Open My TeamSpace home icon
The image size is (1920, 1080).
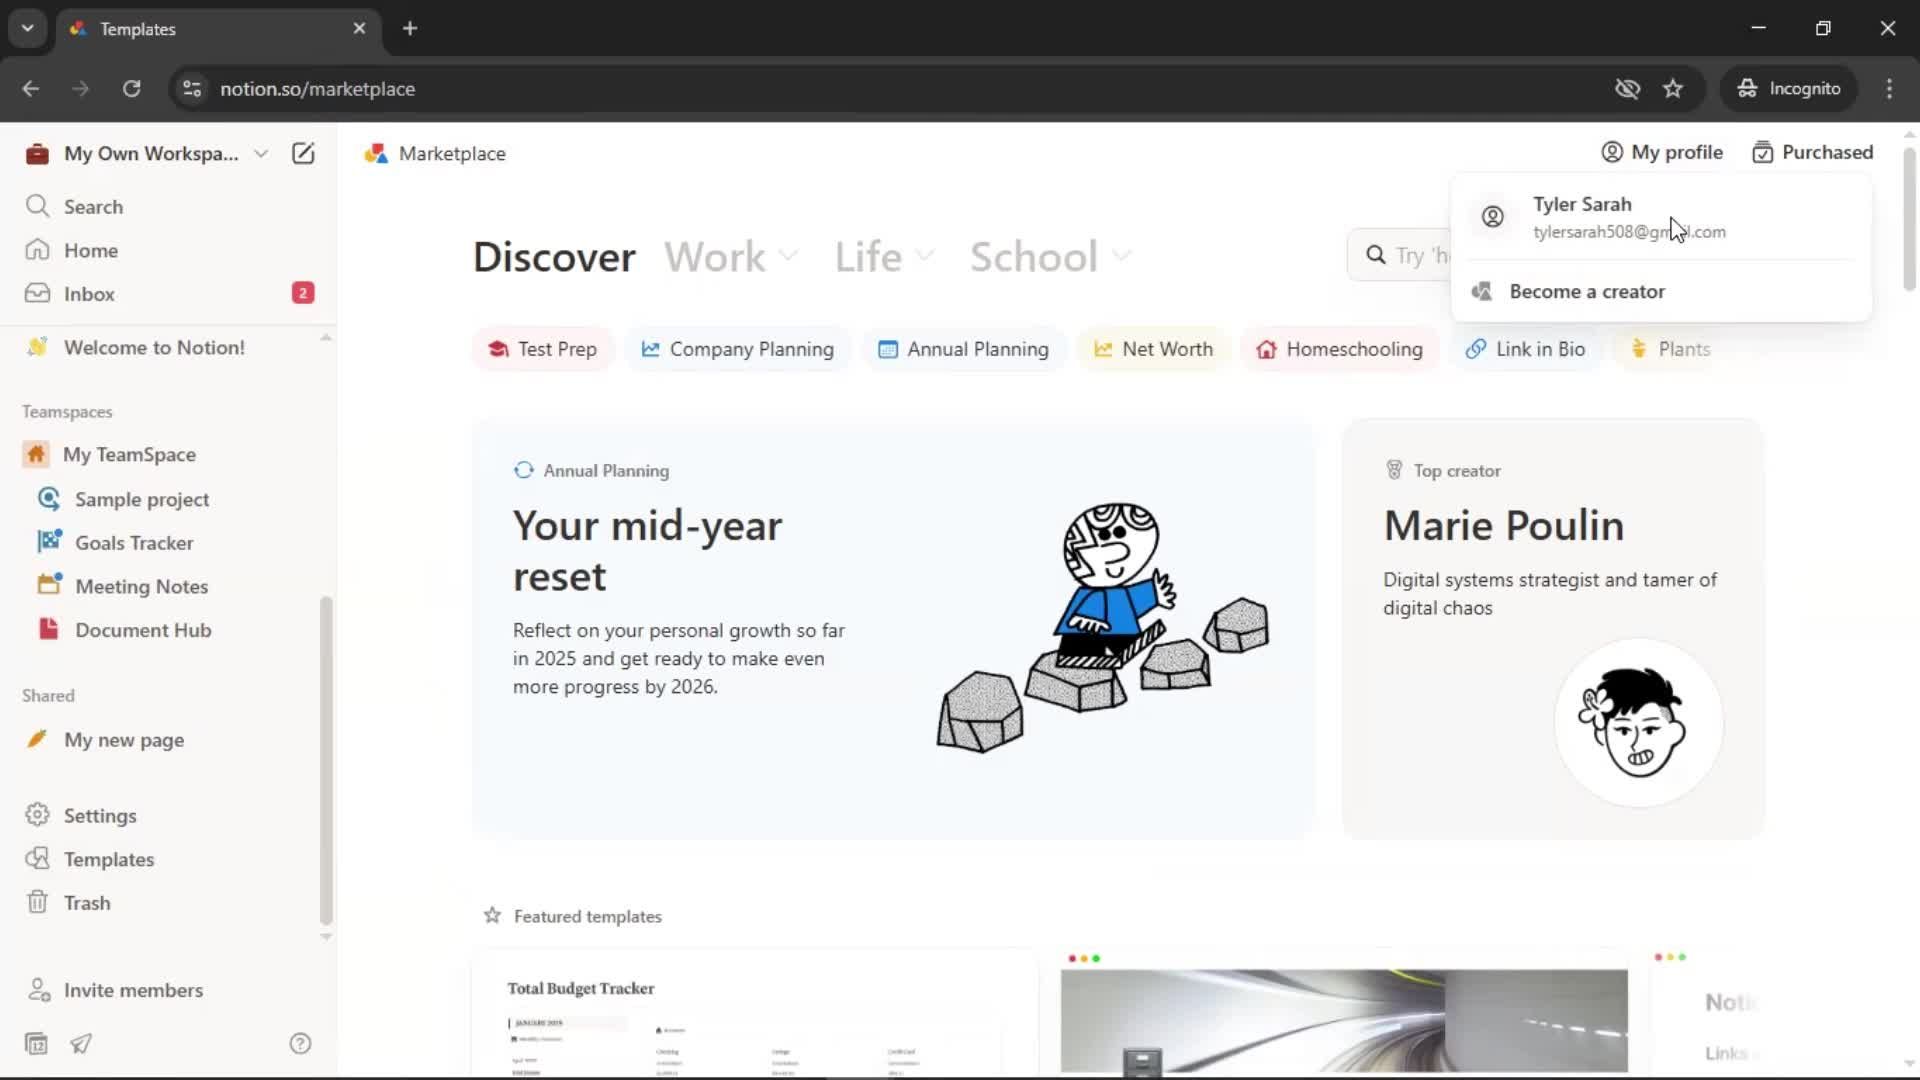(x=36, y=454)
